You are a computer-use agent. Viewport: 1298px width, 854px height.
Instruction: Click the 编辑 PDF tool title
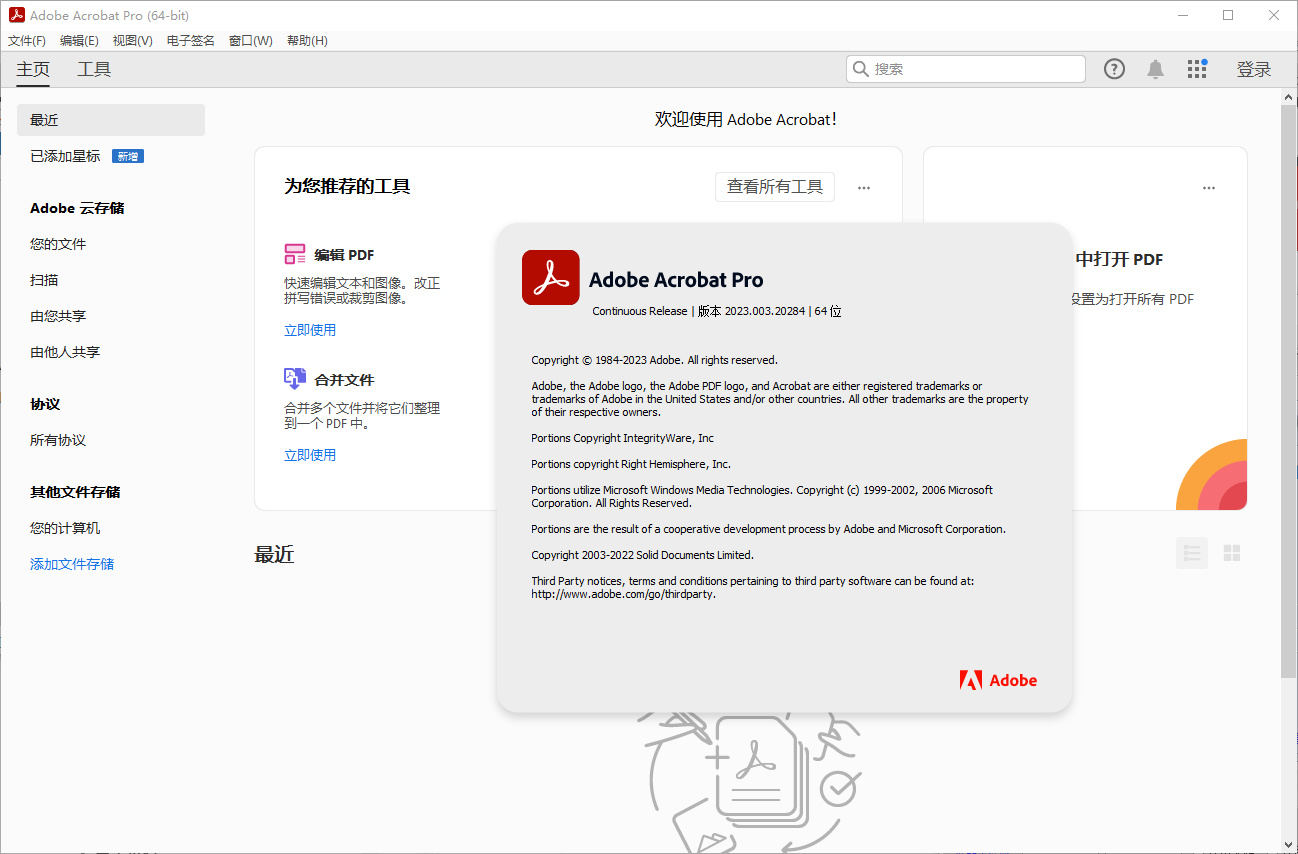pos(344,255)
